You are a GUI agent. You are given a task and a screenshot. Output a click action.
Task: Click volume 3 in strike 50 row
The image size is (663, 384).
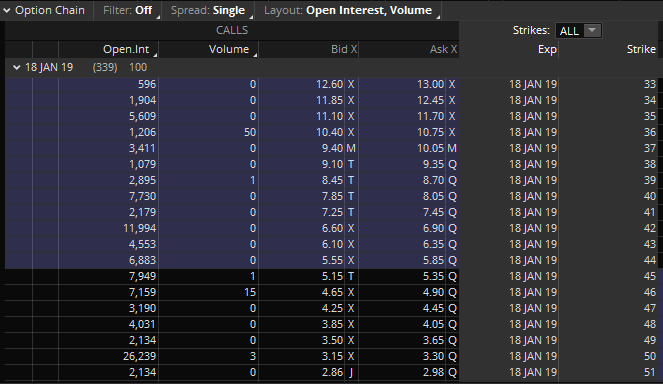point(253,357)
